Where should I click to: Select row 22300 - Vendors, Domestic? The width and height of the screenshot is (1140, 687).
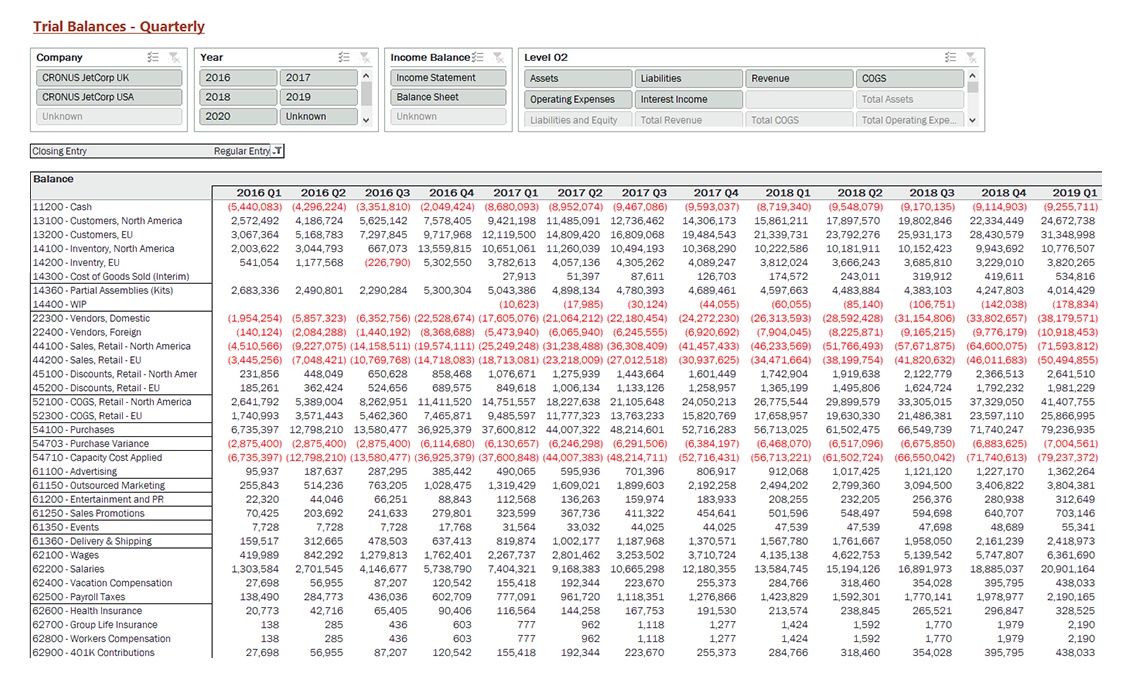pos(92,318)
